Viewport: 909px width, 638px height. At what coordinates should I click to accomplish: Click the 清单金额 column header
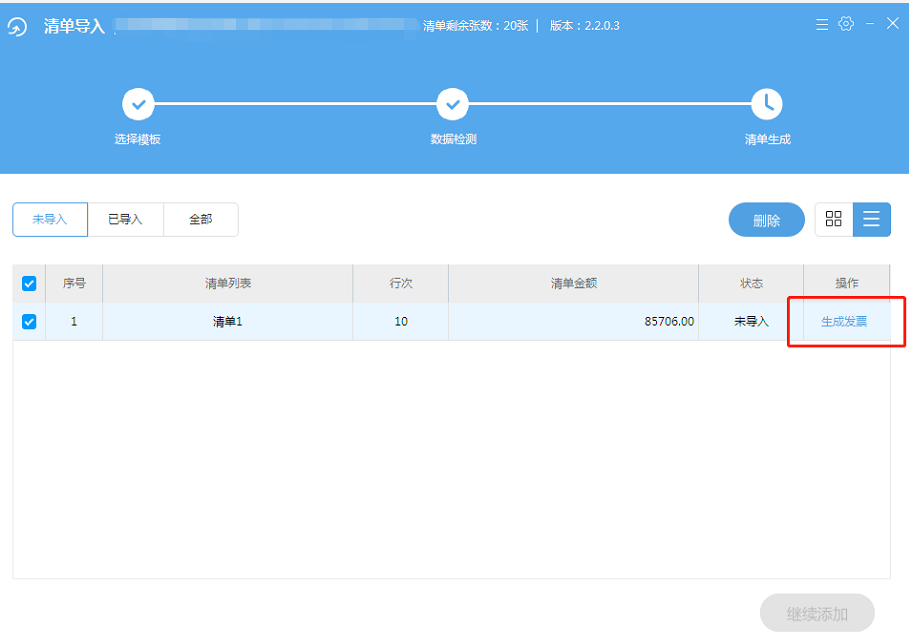pos(573,284)
